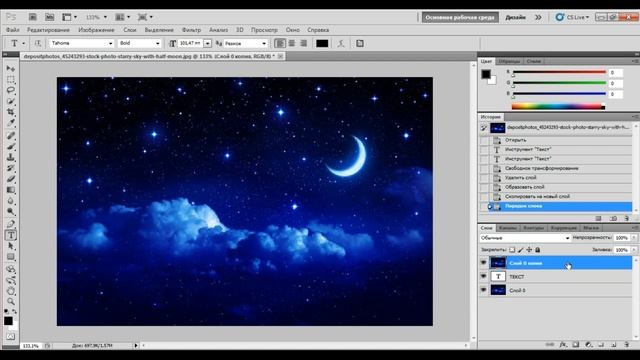Enable lock transparent pixels

512,250
